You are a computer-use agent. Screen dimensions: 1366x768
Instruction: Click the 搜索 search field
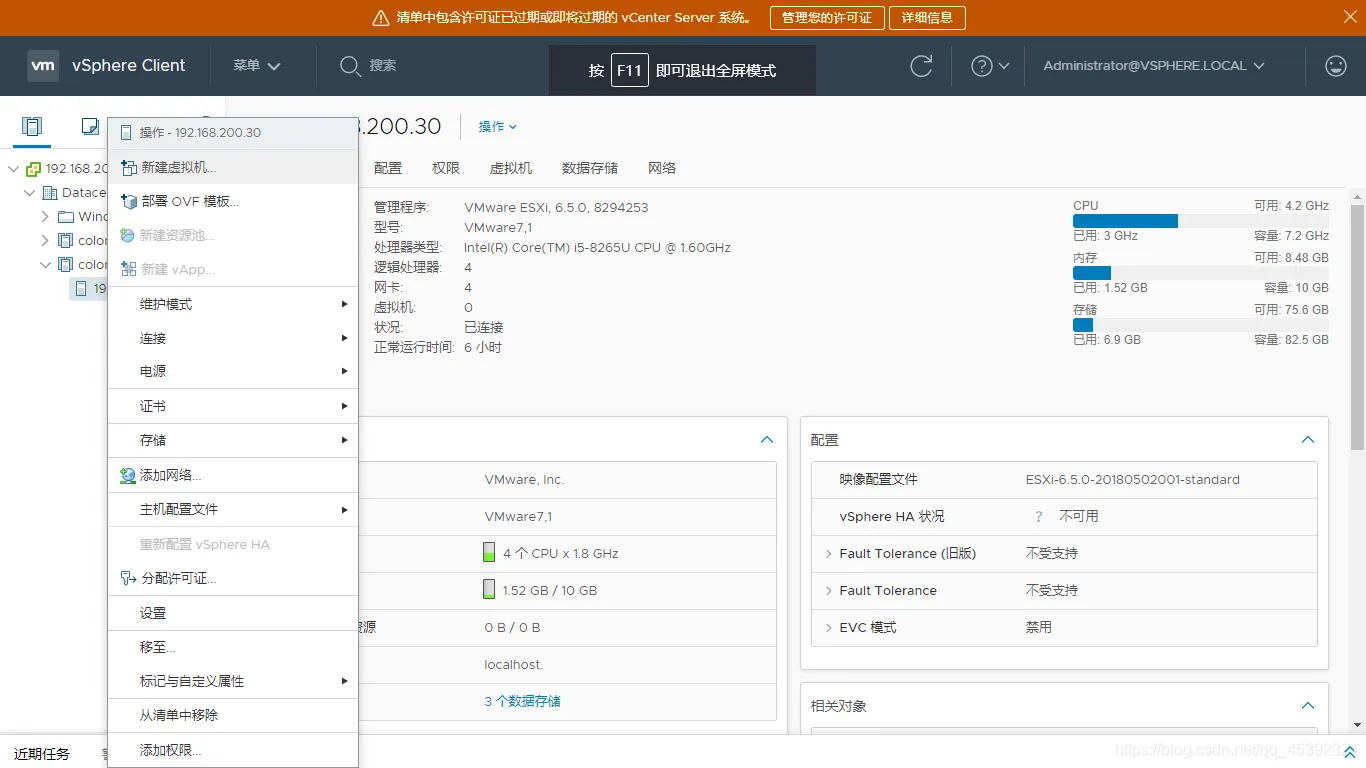click(383, 65)
